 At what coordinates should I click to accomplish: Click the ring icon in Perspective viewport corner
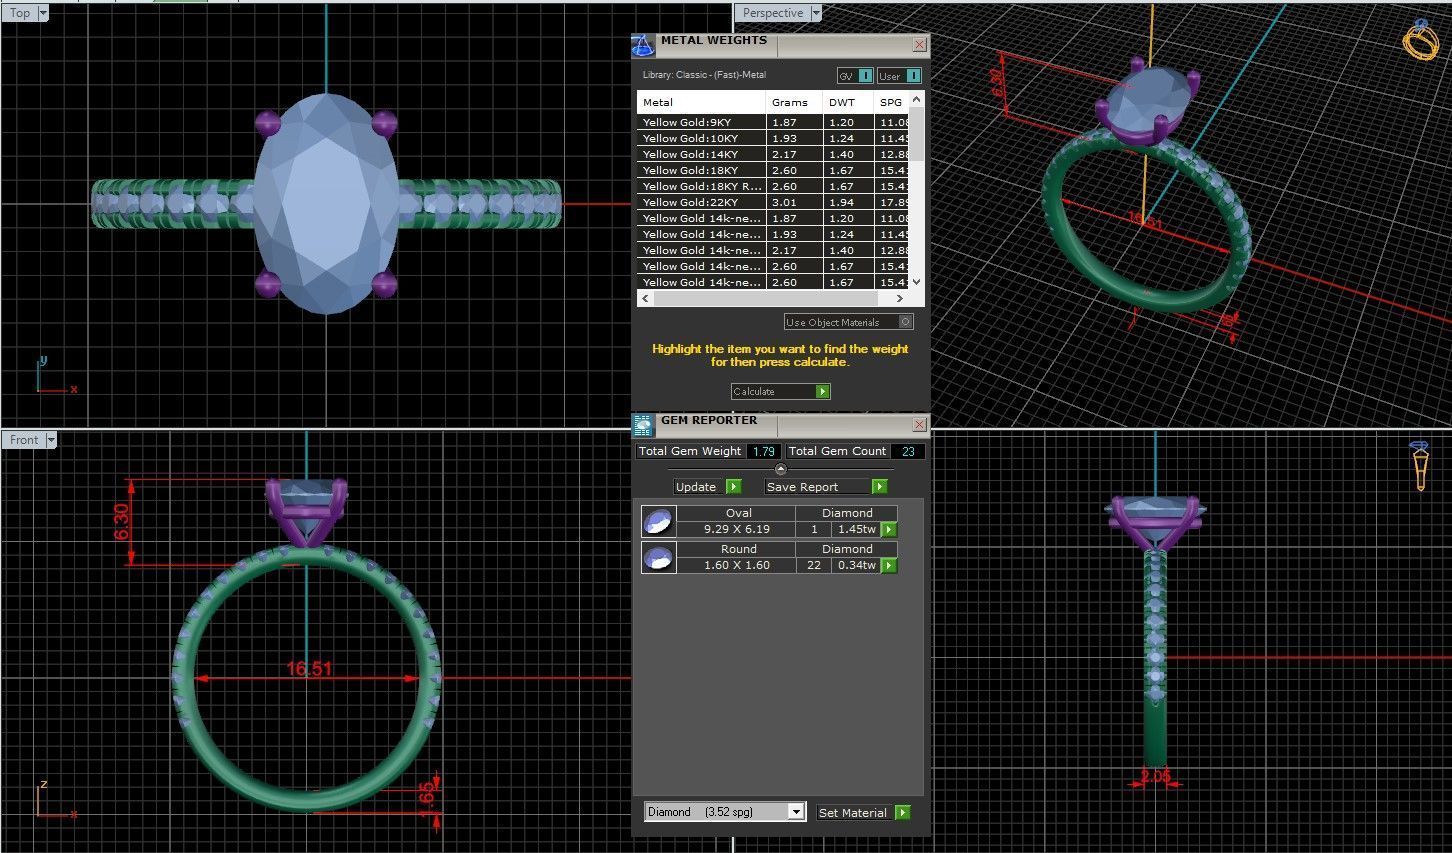[1420, 39]
